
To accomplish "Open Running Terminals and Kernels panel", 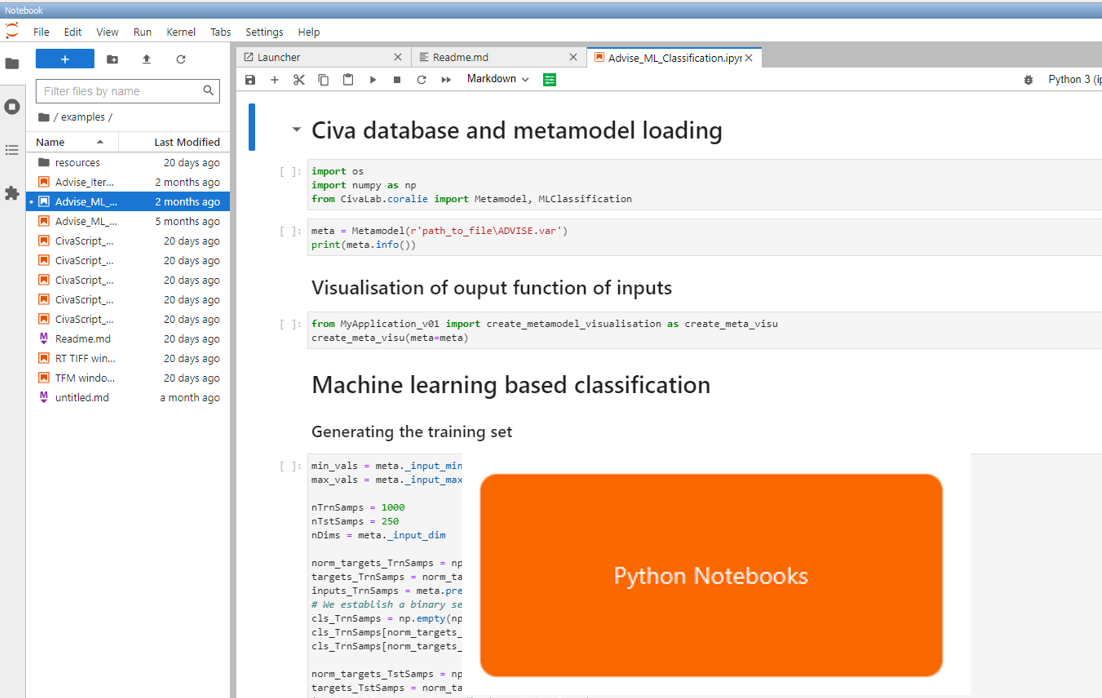I will point(12,107).
